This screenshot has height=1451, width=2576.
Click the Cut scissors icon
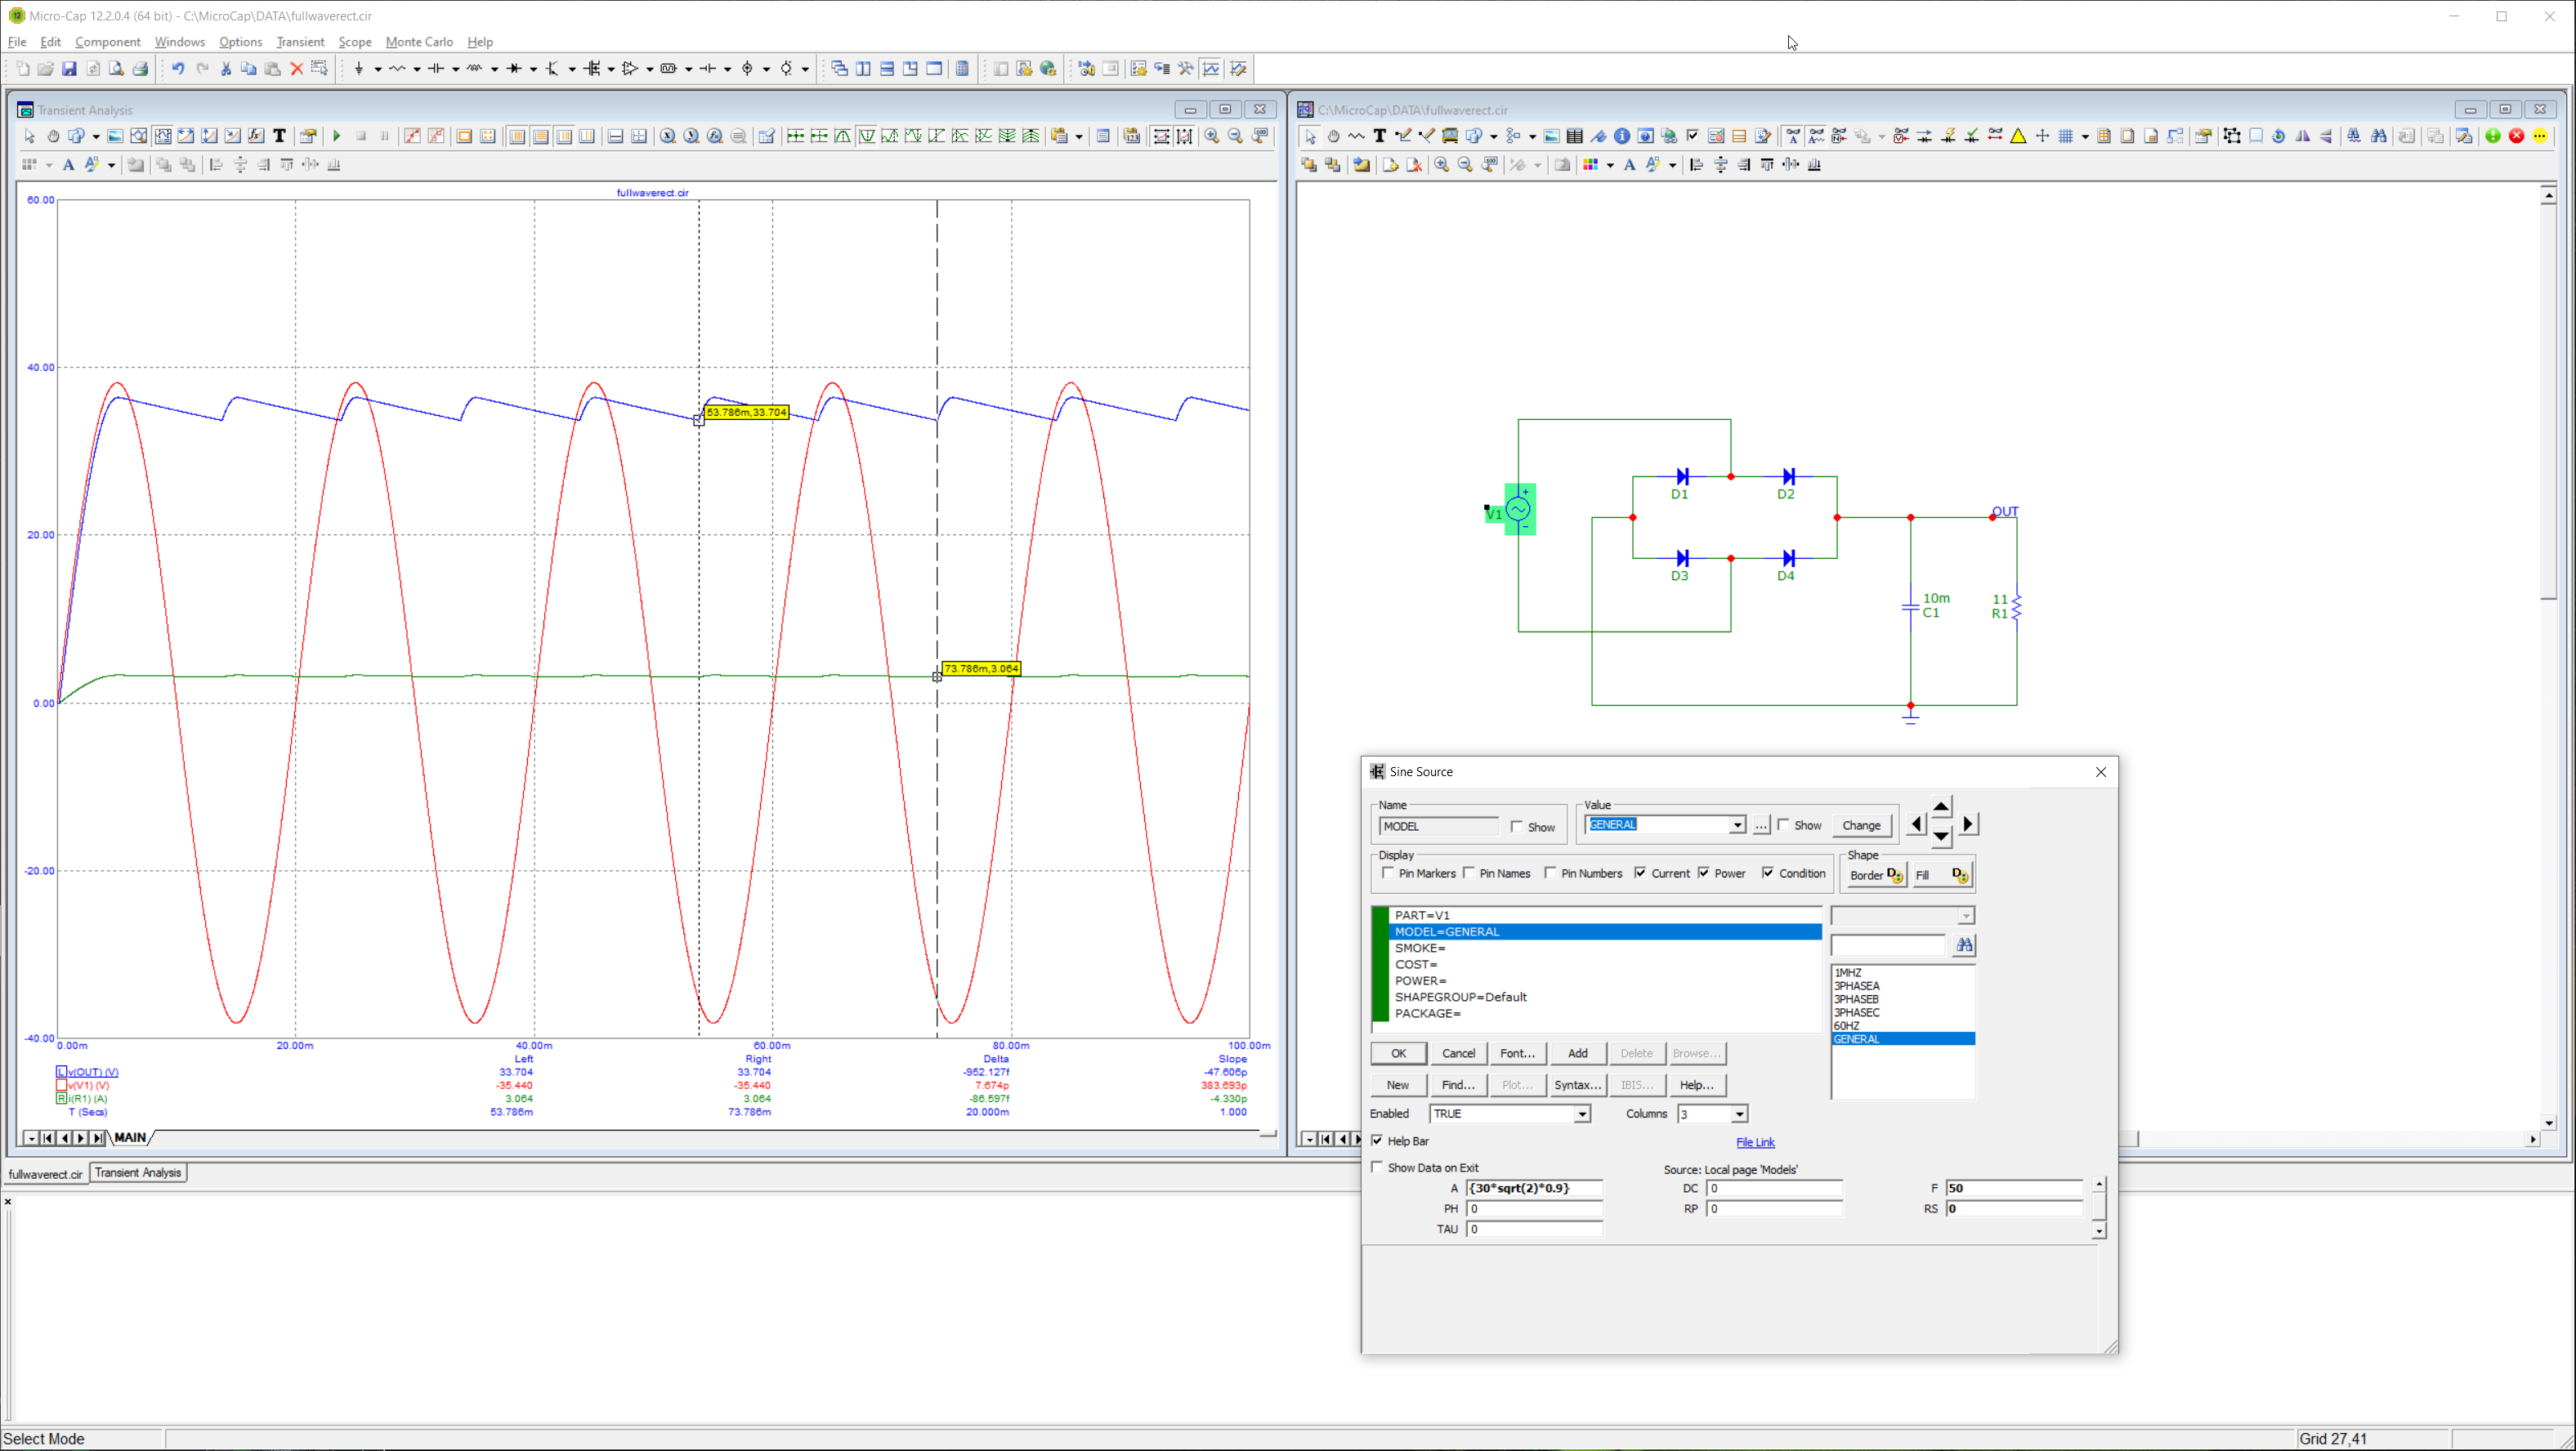(x=226, y=69)
